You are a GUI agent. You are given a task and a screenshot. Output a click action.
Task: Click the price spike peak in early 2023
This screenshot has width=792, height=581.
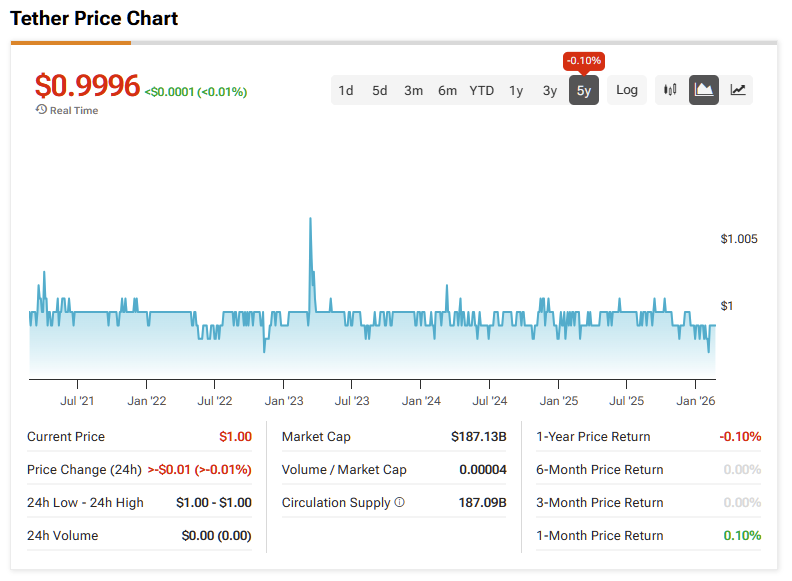click(x=310, y=219)
